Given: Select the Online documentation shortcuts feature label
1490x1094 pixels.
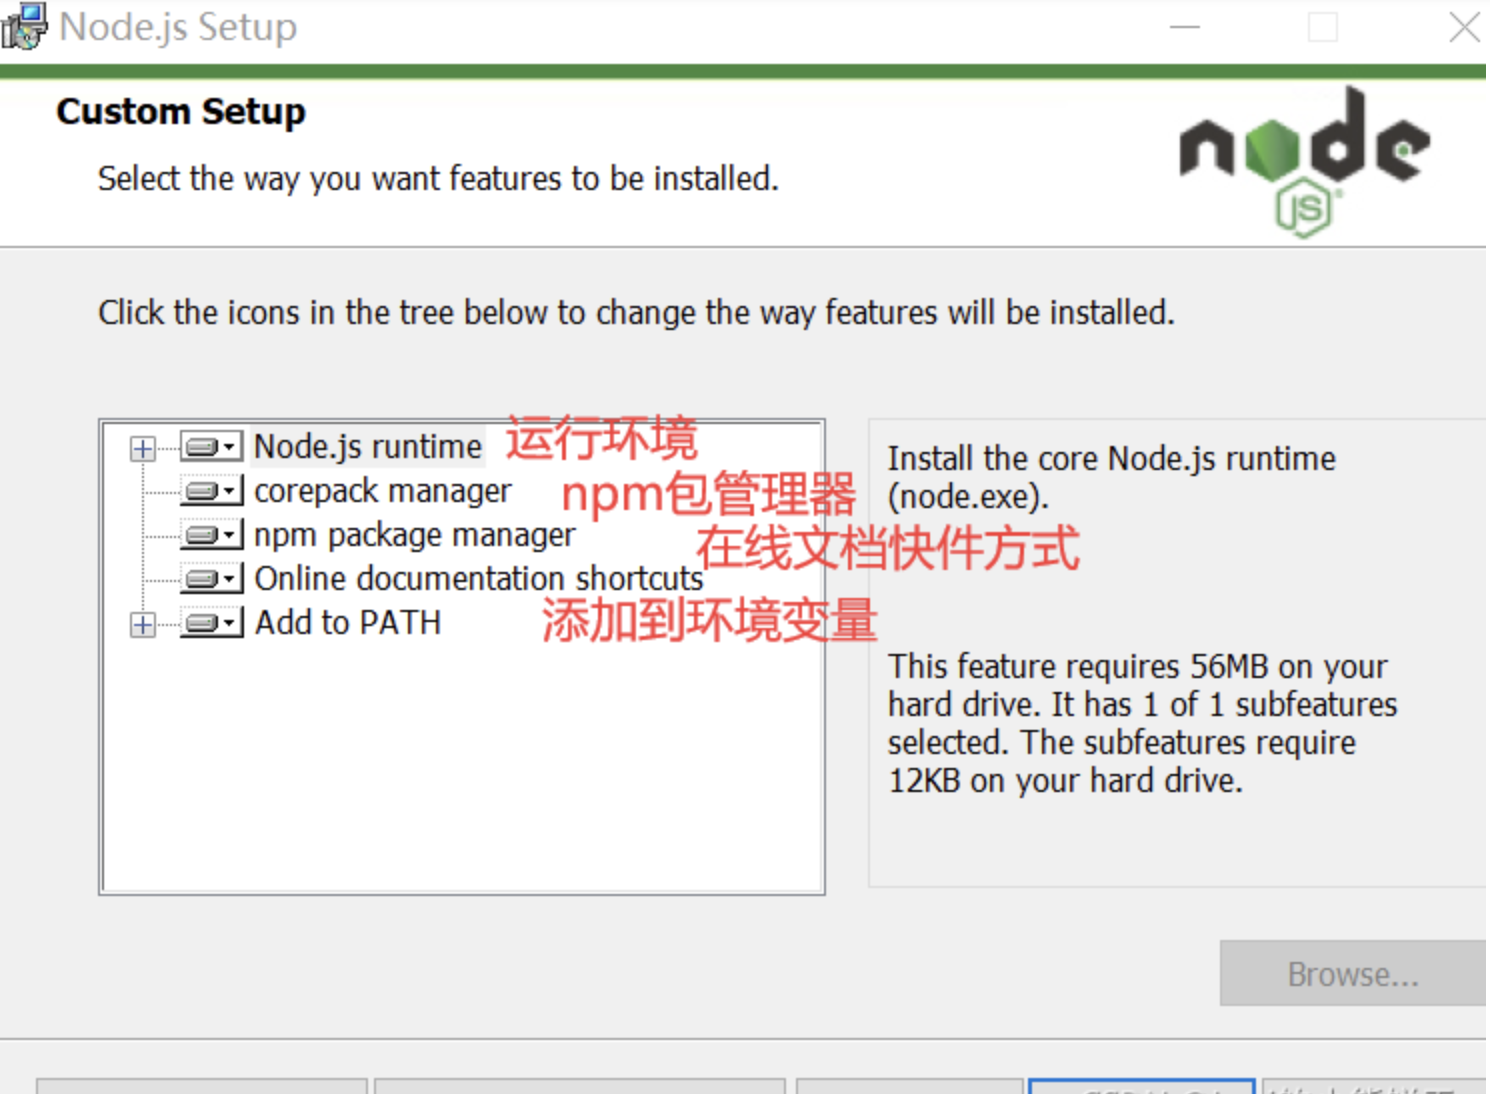Looking at the screenshot, I should click(x=479, y=579).
